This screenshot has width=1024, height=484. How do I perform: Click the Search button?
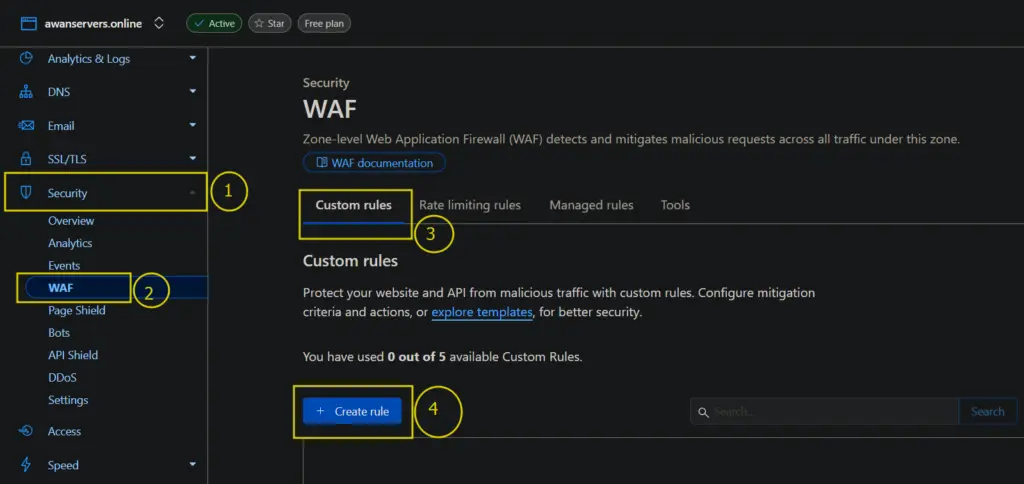pos(987,411)
